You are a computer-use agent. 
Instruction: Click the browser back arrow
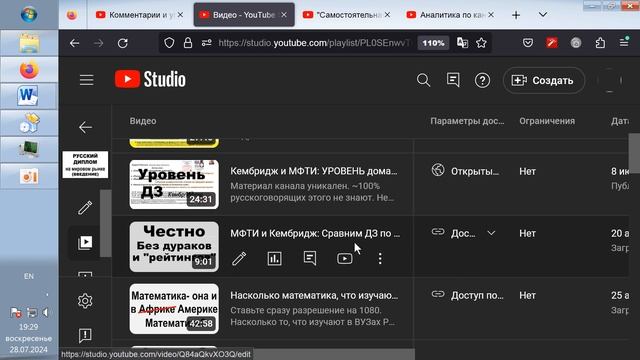coord(74,43)
